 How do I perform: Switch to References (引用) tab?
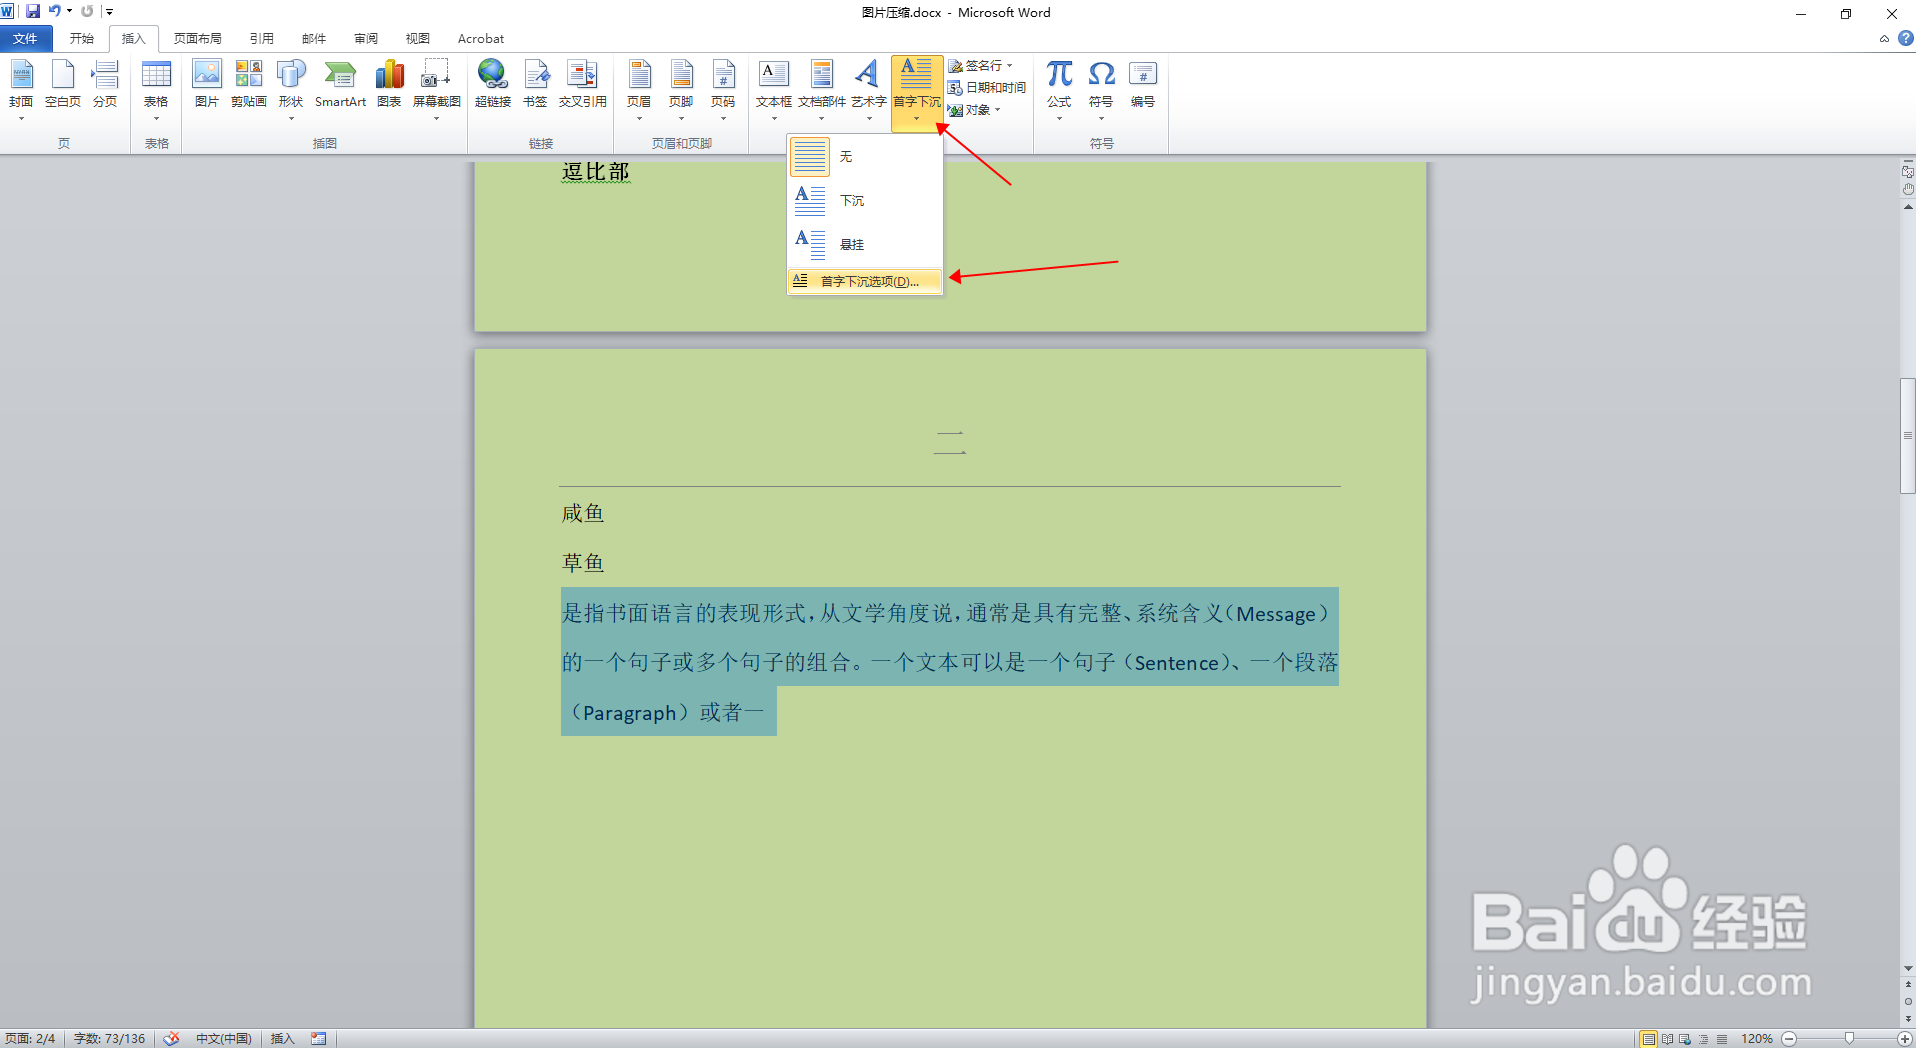(262, 38)
